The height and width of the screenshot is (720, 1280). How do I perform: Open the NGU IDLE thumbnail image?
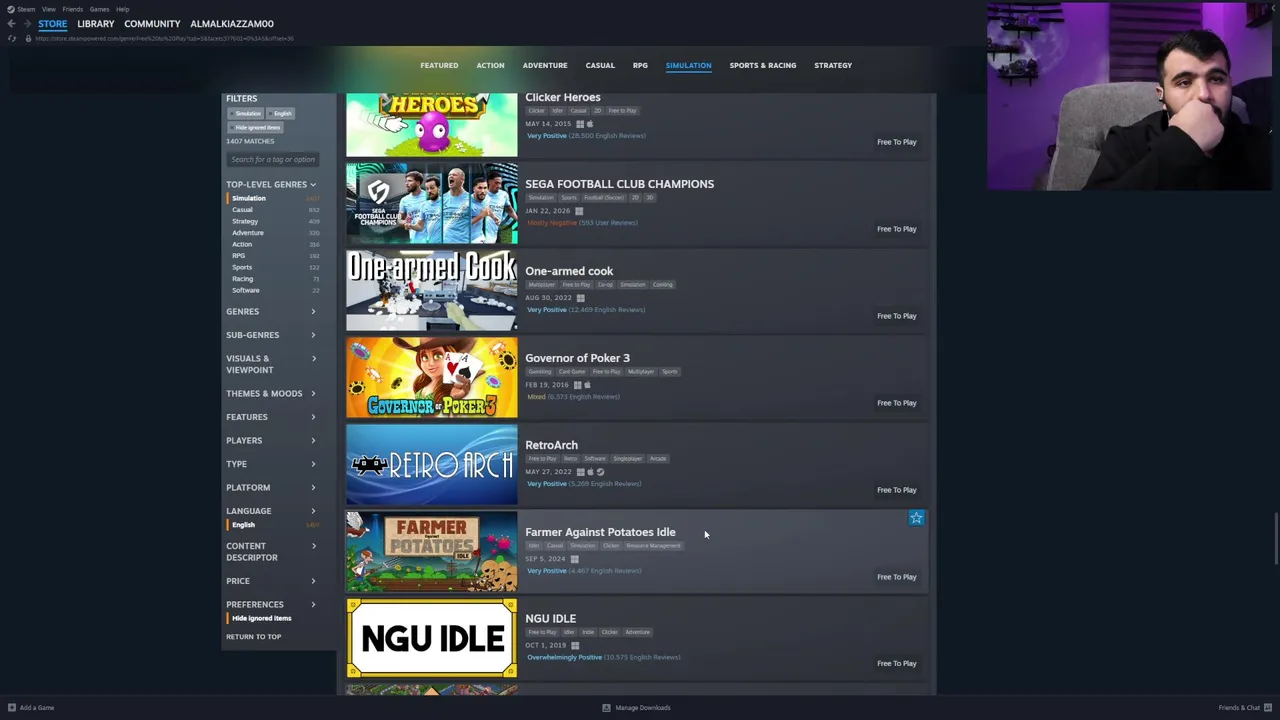tap(432, 638)
